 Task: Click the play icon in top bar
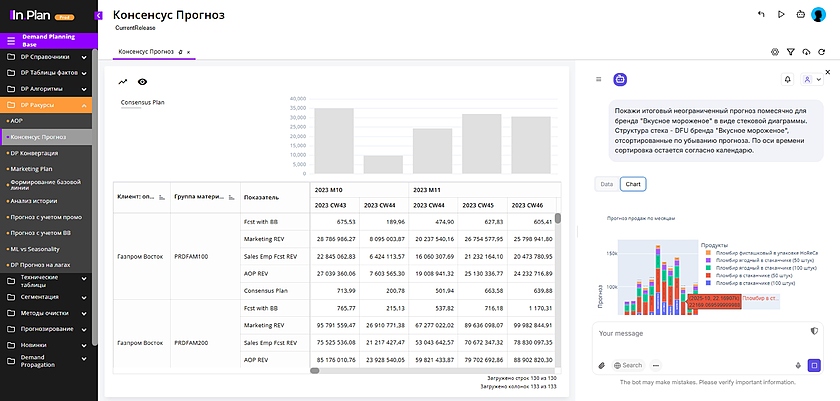(x=780, y=14)
